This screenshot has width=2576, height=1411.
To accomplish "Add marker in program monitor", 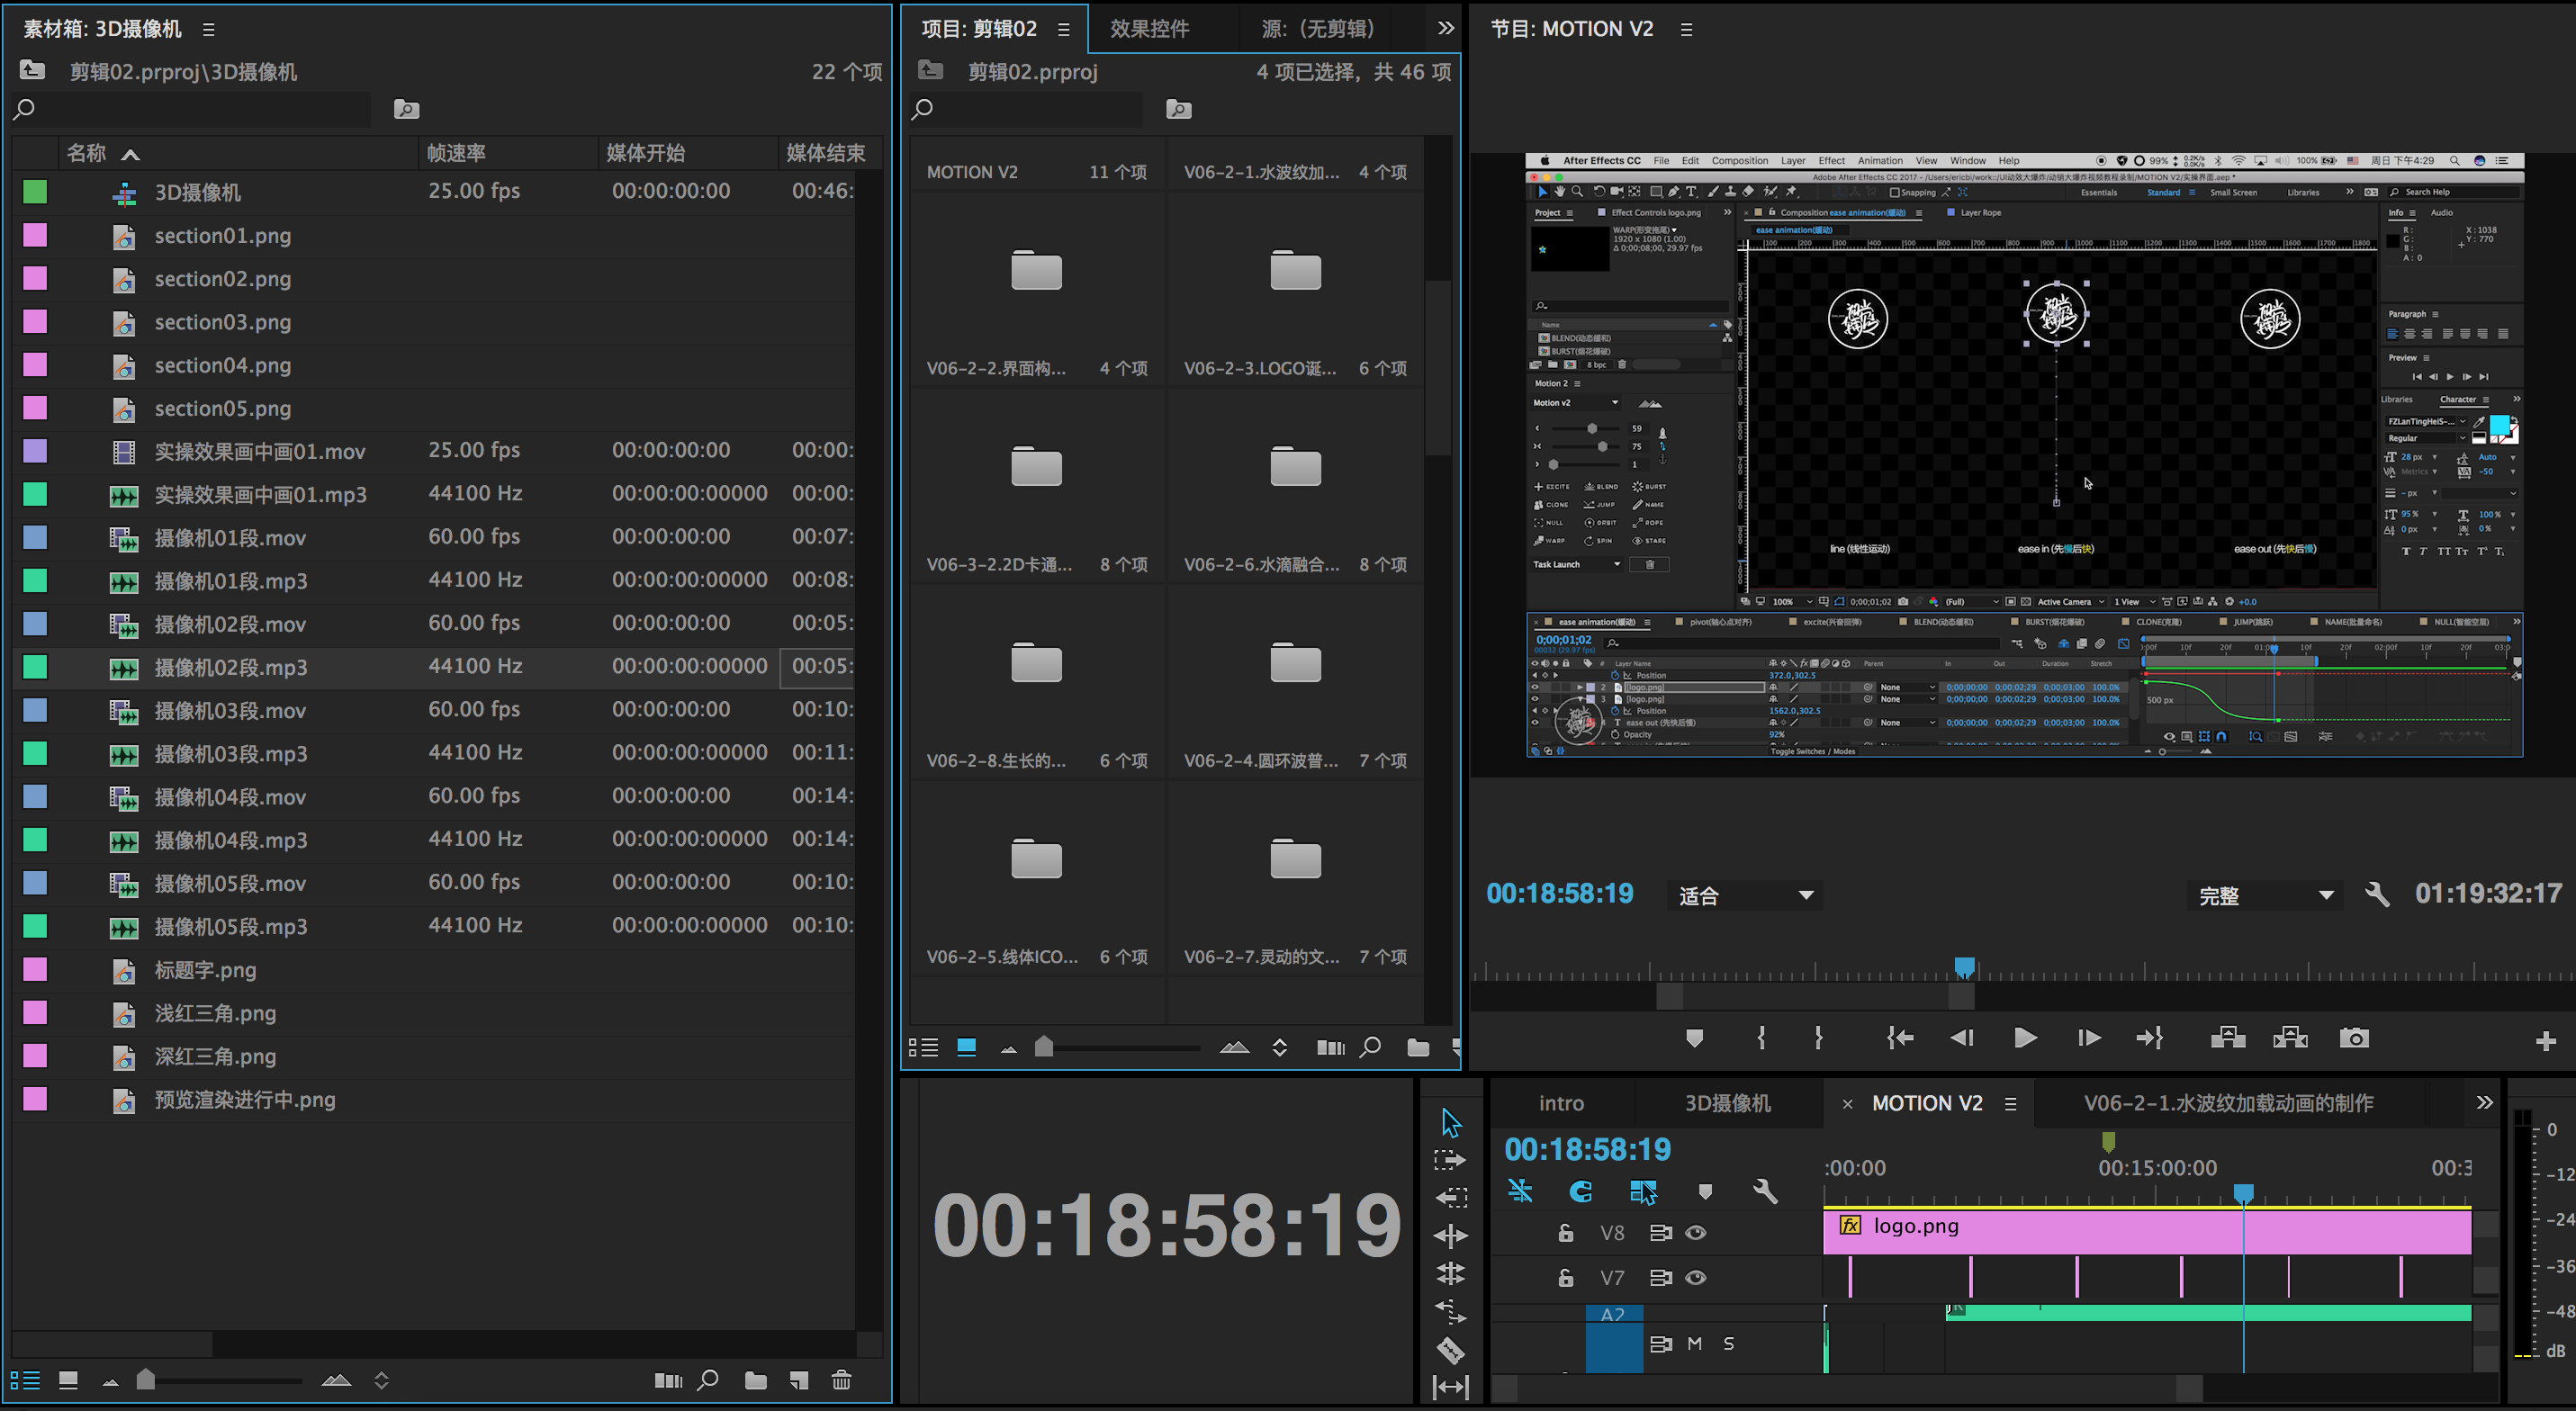I will tap(1694, 1038).
